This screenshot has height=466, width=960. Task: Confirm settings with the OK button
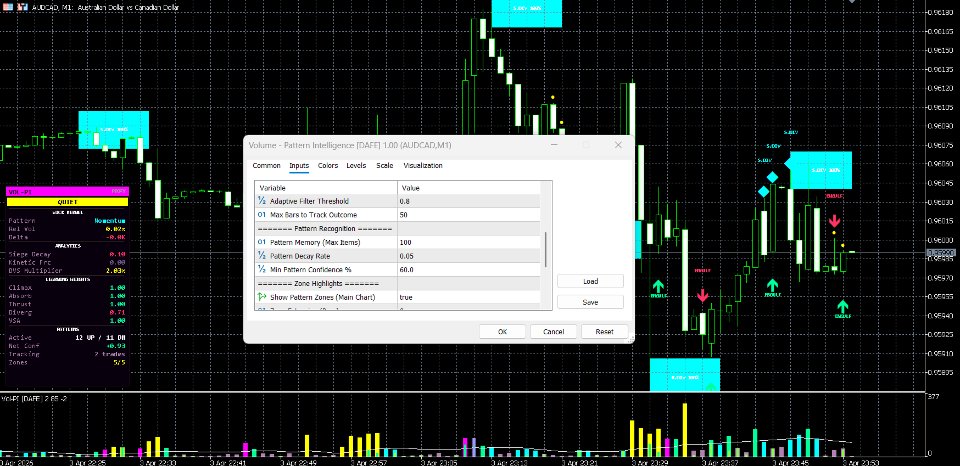(x=502, y=331)
